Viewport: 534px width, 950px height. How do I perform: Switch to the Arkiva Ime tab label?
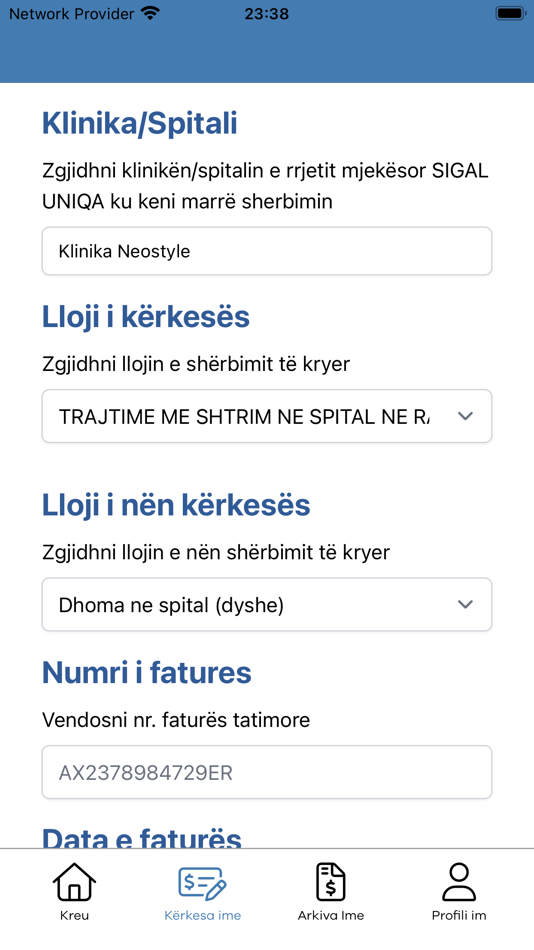click(x=331, y=915)
